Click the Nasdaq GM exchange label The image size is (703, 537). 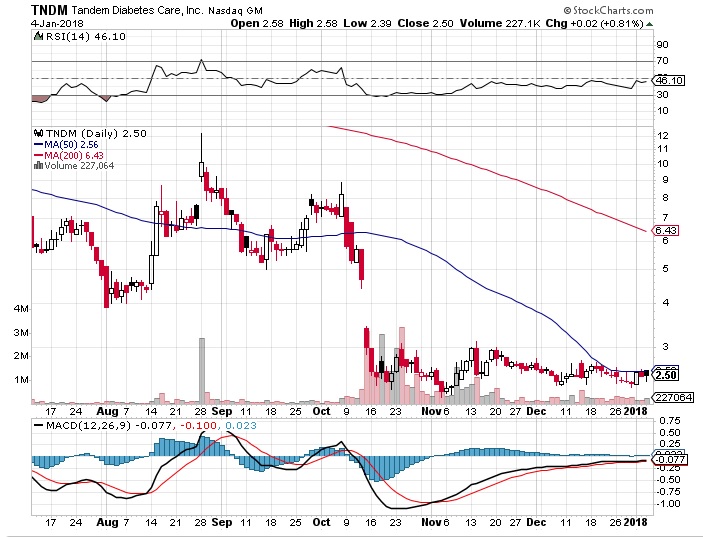pos(235,10)
